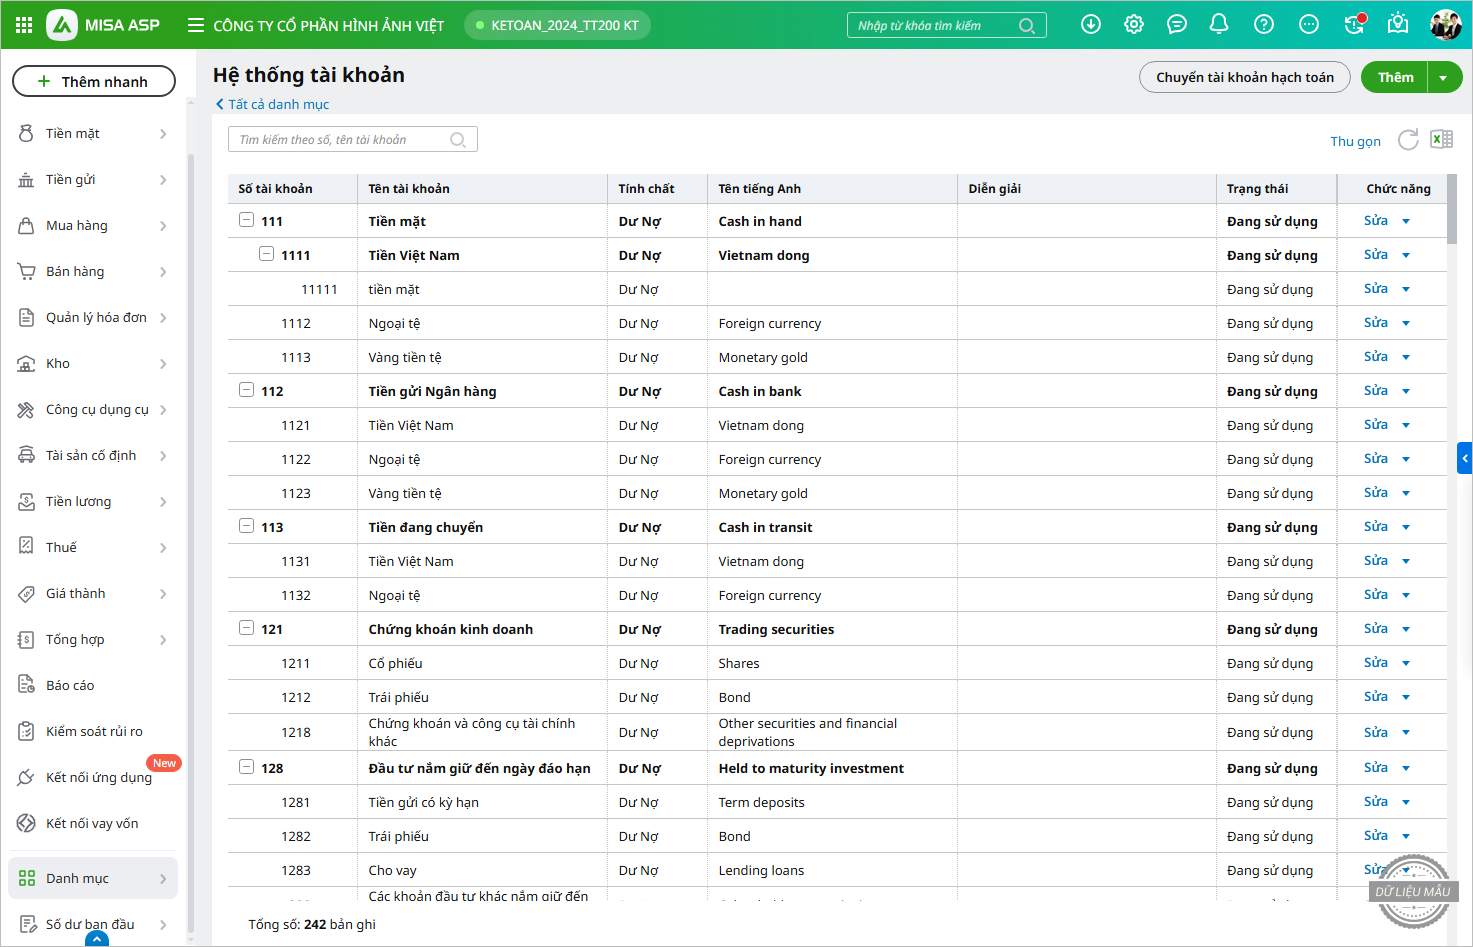Screen dimensions: 1473x947
Task: Click the help question mark icon
Action: click(x=1264, y=25)
